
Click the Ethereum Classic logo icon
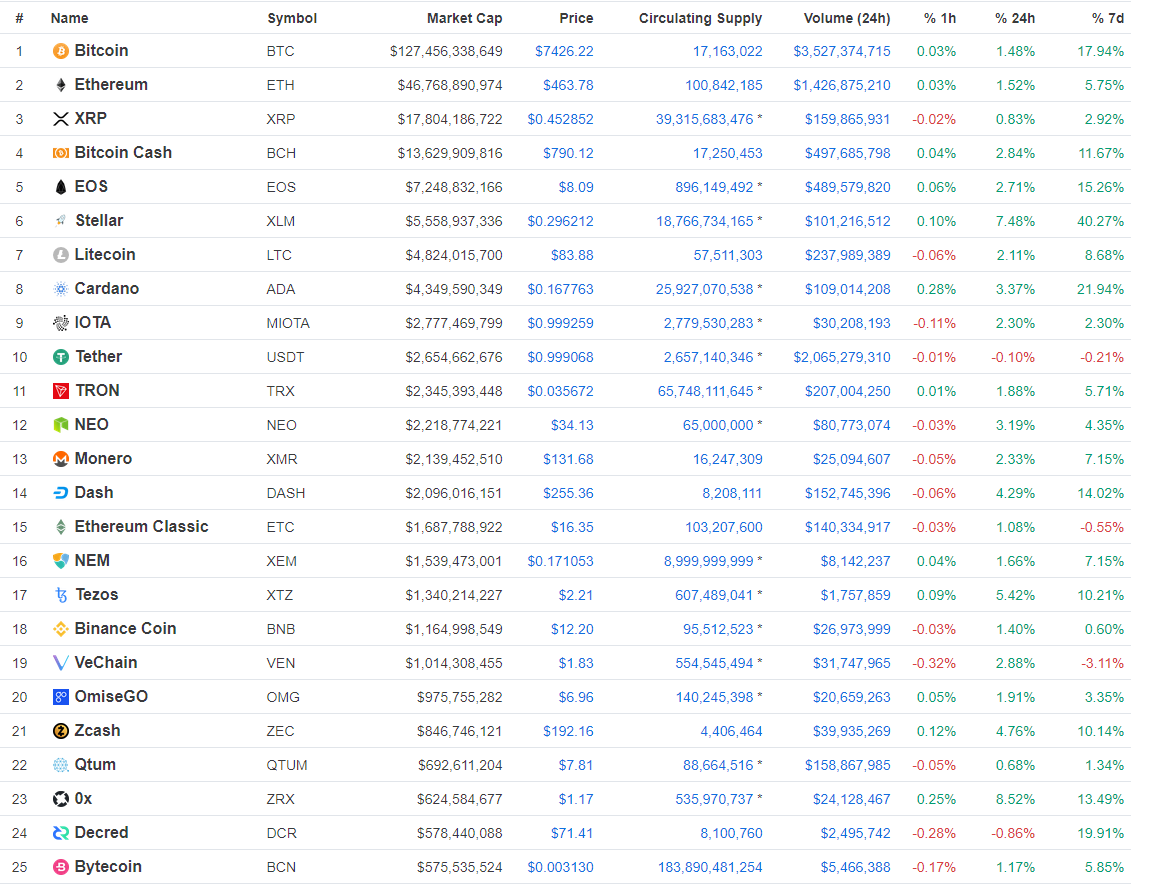(x=61, y=527)
